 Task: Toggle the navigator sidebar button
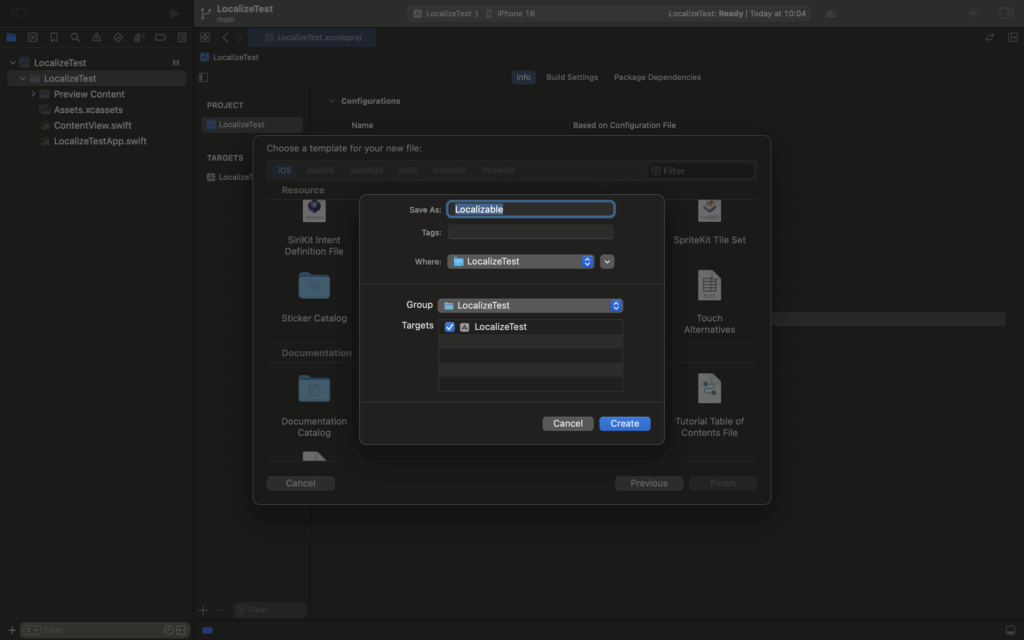tap(19, 13)
